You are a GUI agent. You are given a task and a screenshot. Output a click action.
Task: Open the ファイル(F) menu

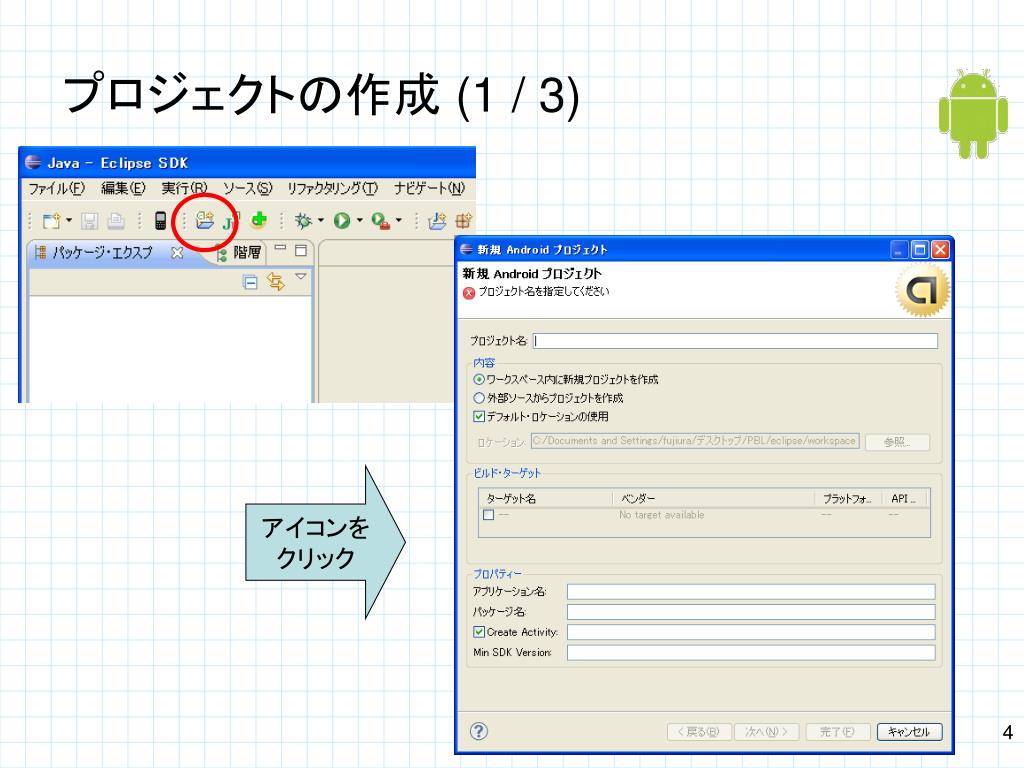click(56, 189)
